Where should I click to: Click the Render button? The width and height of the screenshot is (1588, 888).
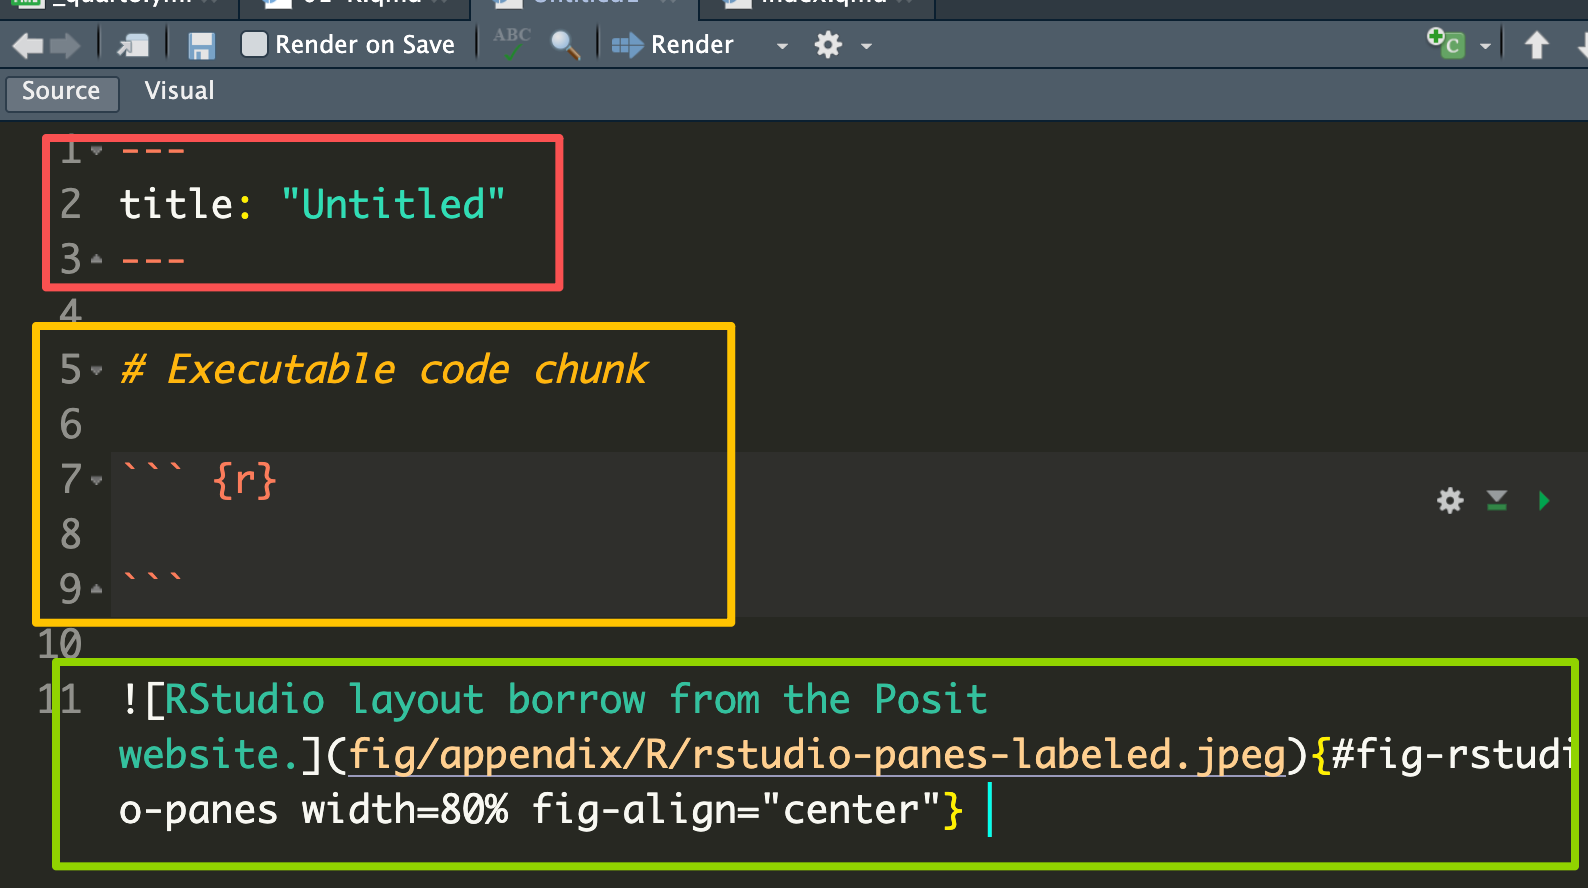[672, 45]
